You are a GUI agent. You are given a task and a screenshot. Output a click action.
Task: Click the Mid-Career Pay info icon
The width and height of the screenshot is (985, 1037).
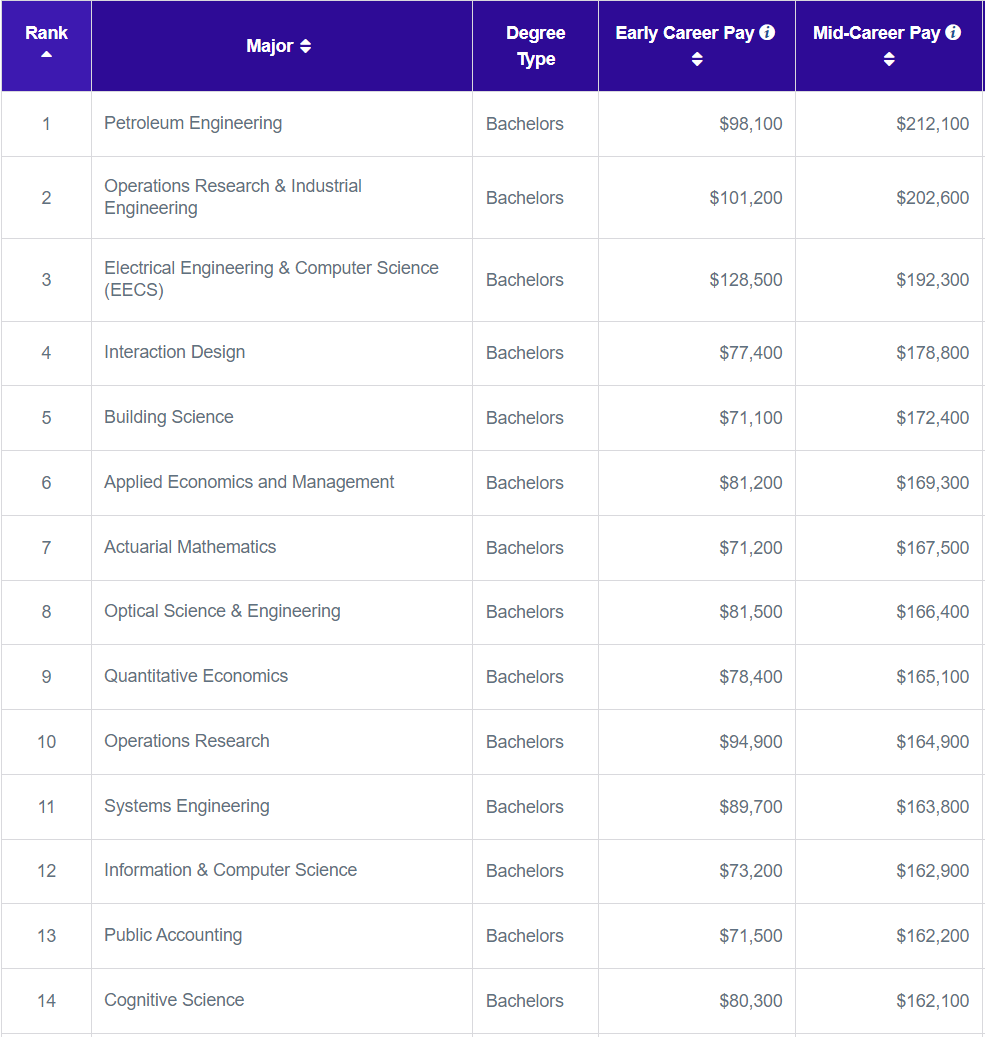[953, 33]
